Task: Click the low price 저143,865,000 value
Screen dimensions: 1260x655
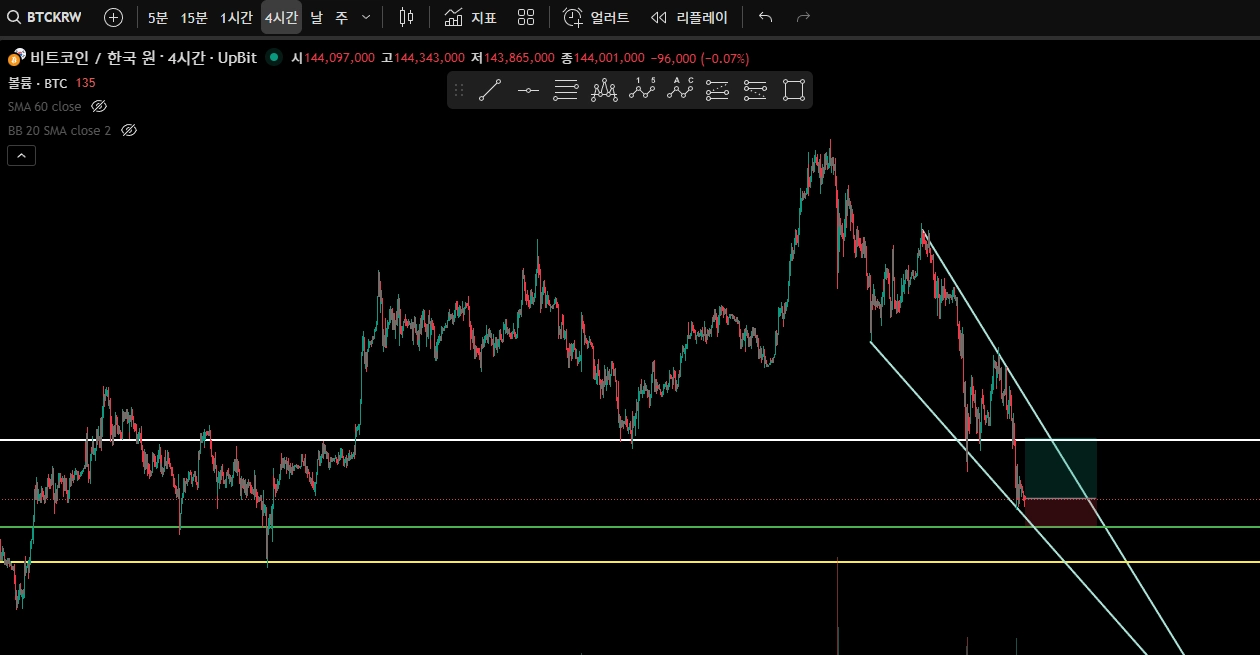Action: click(513, 58)
